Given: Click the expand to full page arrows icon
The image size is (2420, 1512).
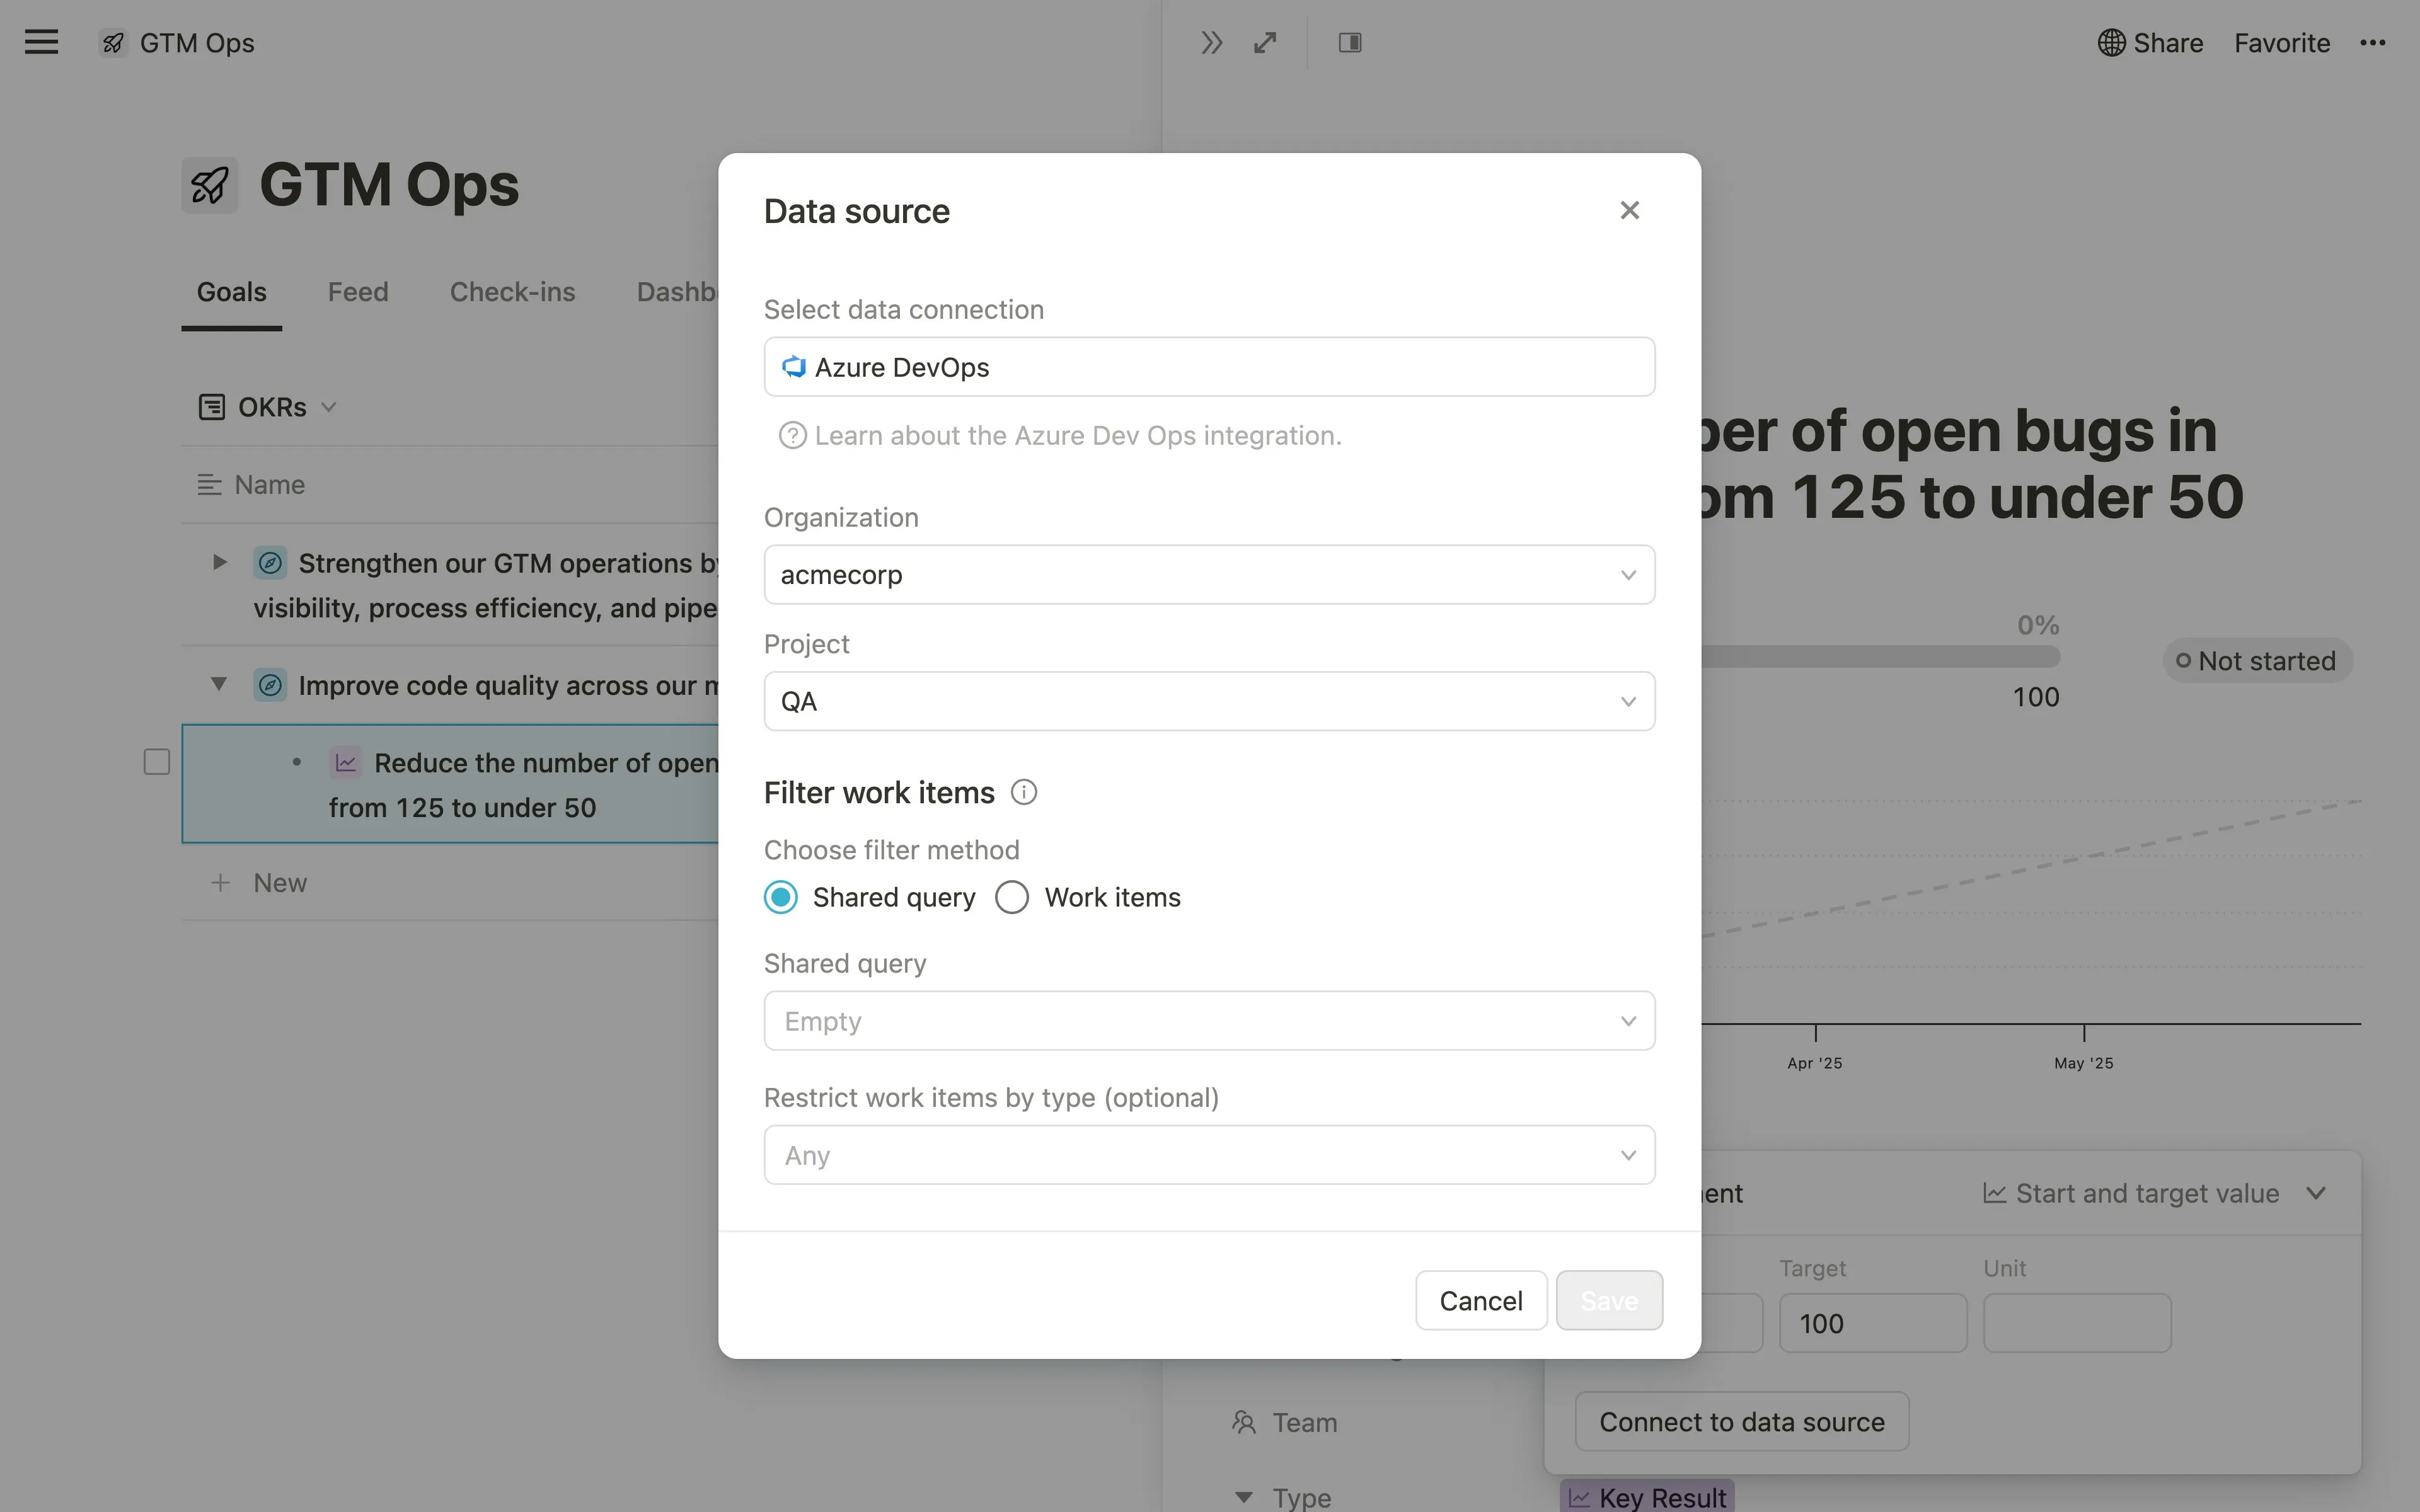Looking at the screenshot, I should (x=1265, y=42).
